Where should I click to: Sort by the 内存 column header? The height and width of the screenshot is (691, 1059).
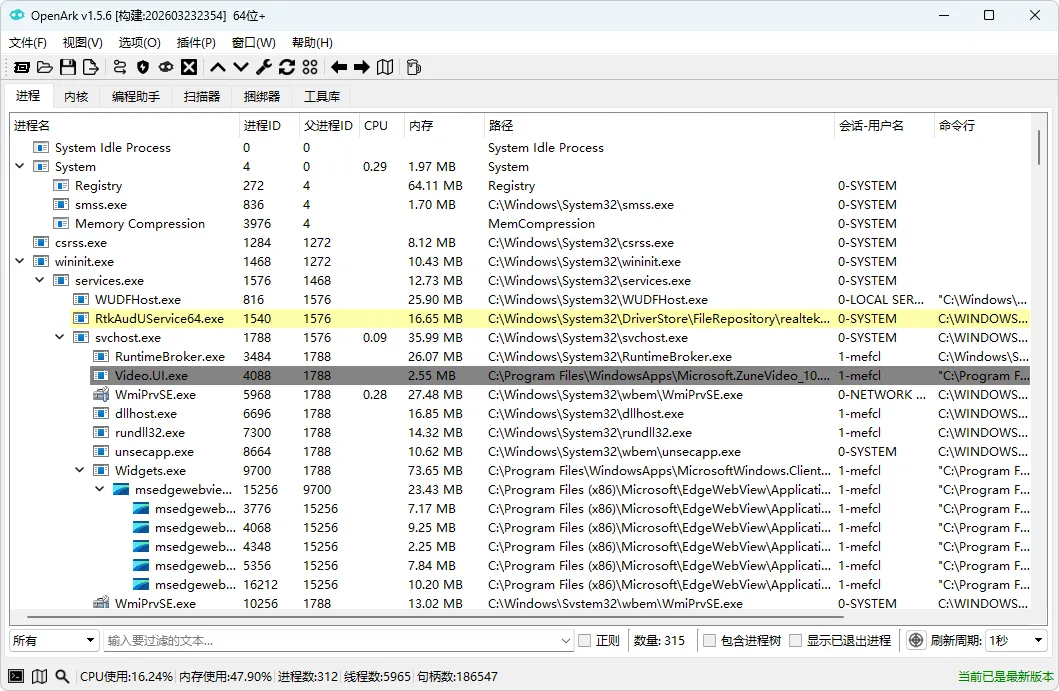pos(444,126)
